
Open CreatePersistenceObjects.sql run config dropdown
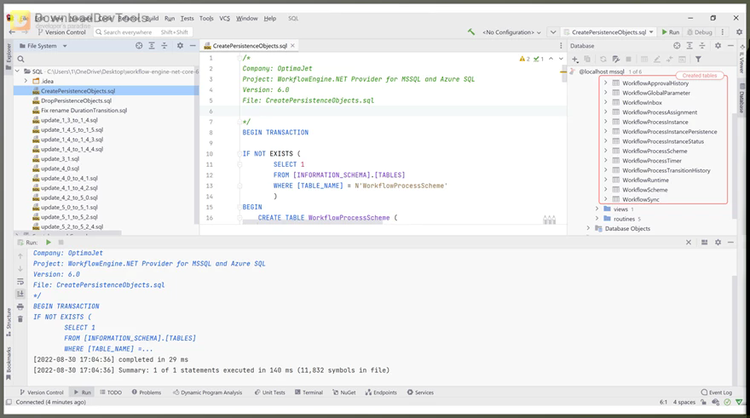tap(608, 32)
